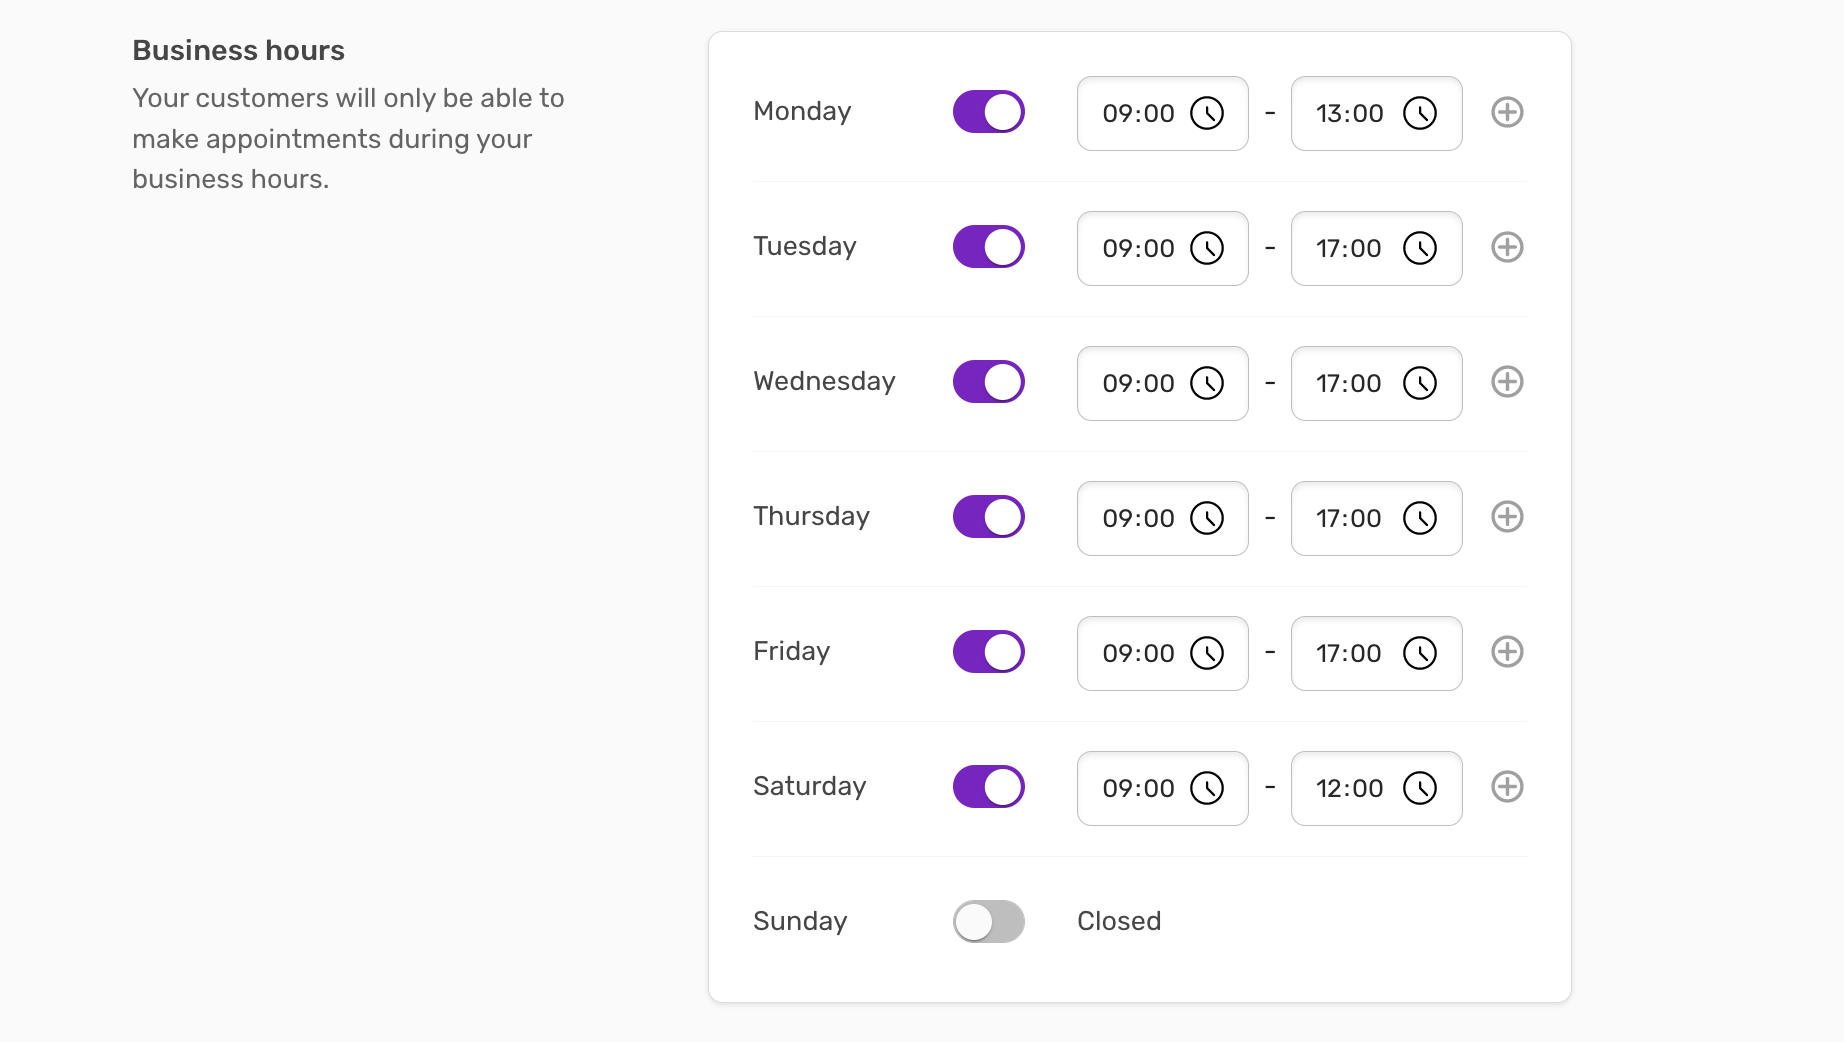Switch off Wednesday availability
This screenshot has width=1844, height=1042.
click(989, 382)
